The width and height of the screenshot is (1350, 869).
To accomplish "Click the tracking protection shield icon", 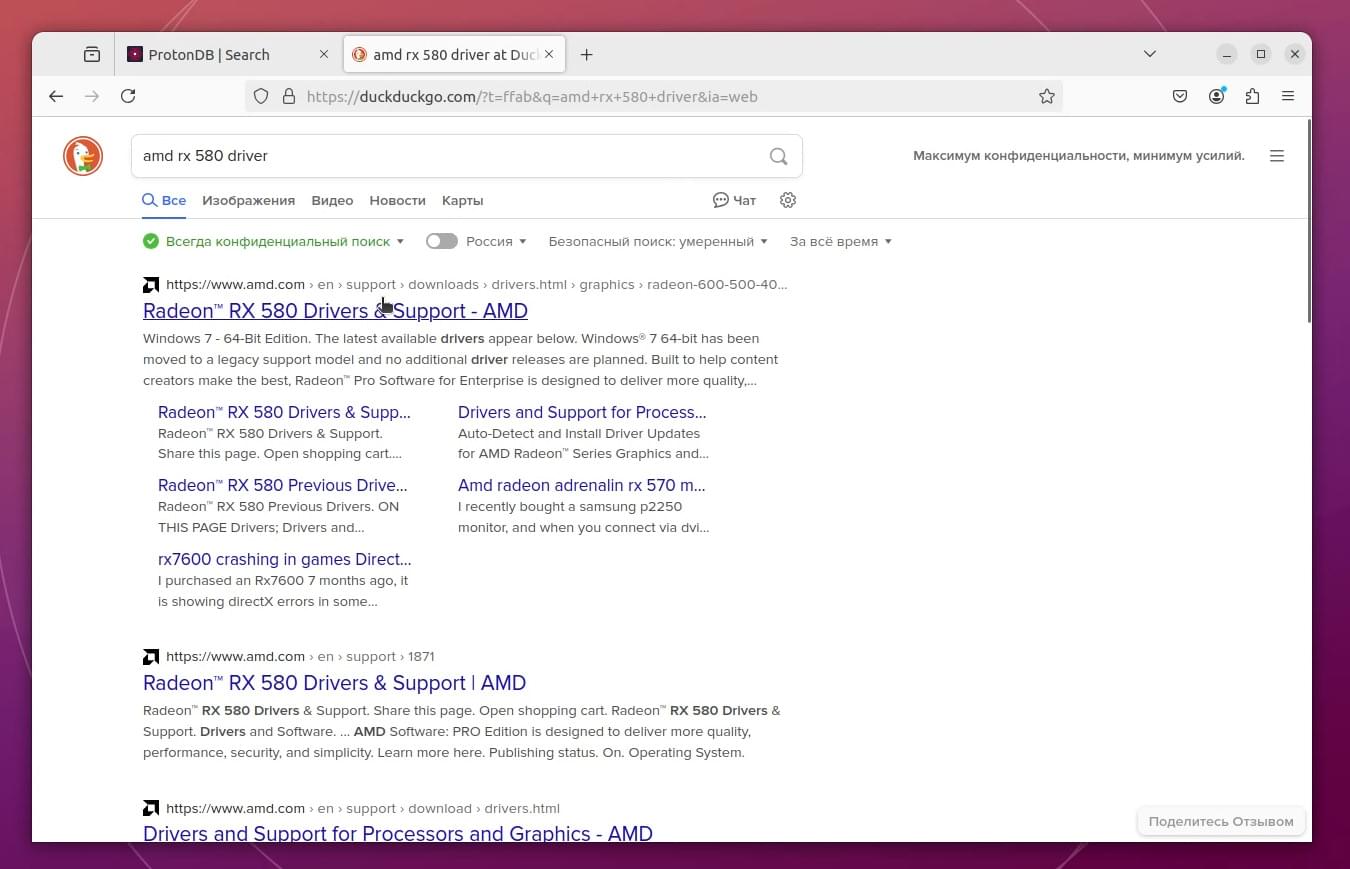I will point(261,97).
